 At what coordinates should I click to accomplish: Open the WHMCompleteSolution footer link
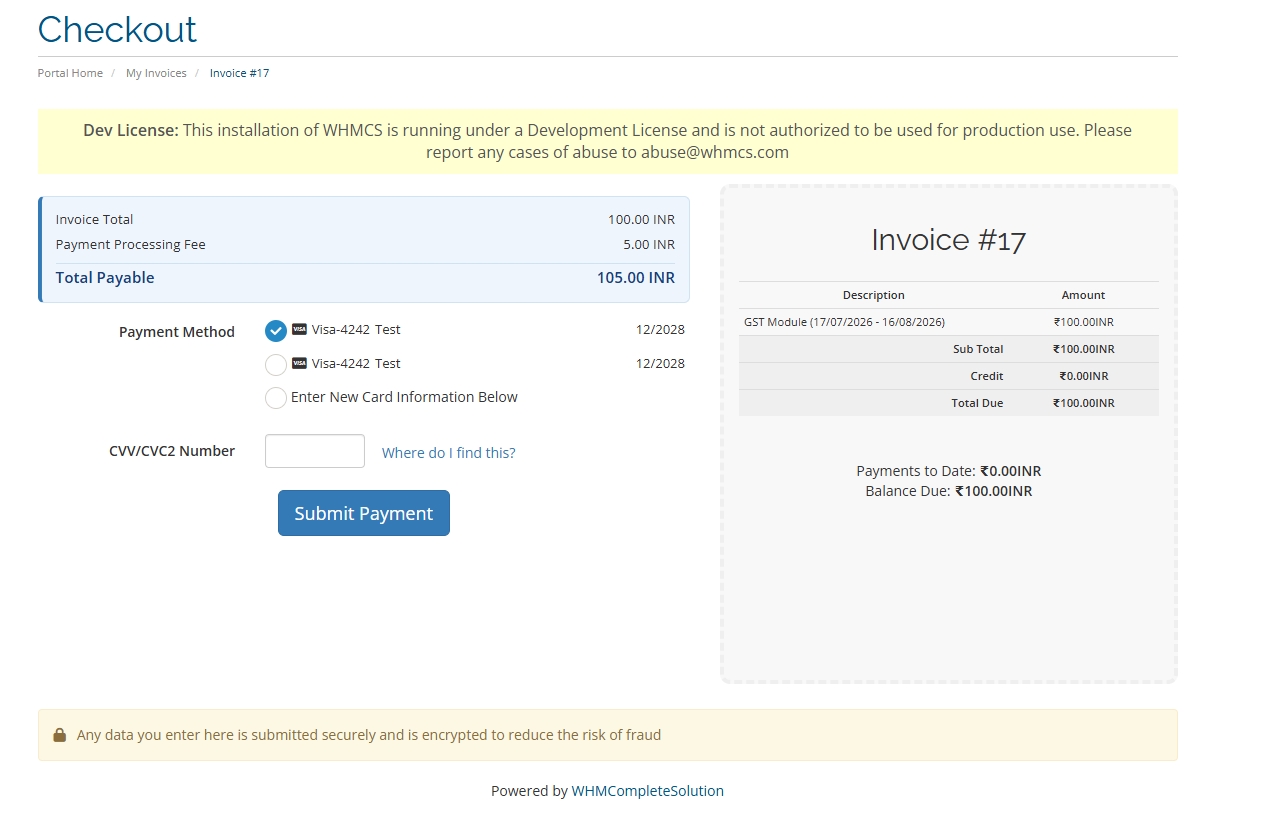coord(647,791)
